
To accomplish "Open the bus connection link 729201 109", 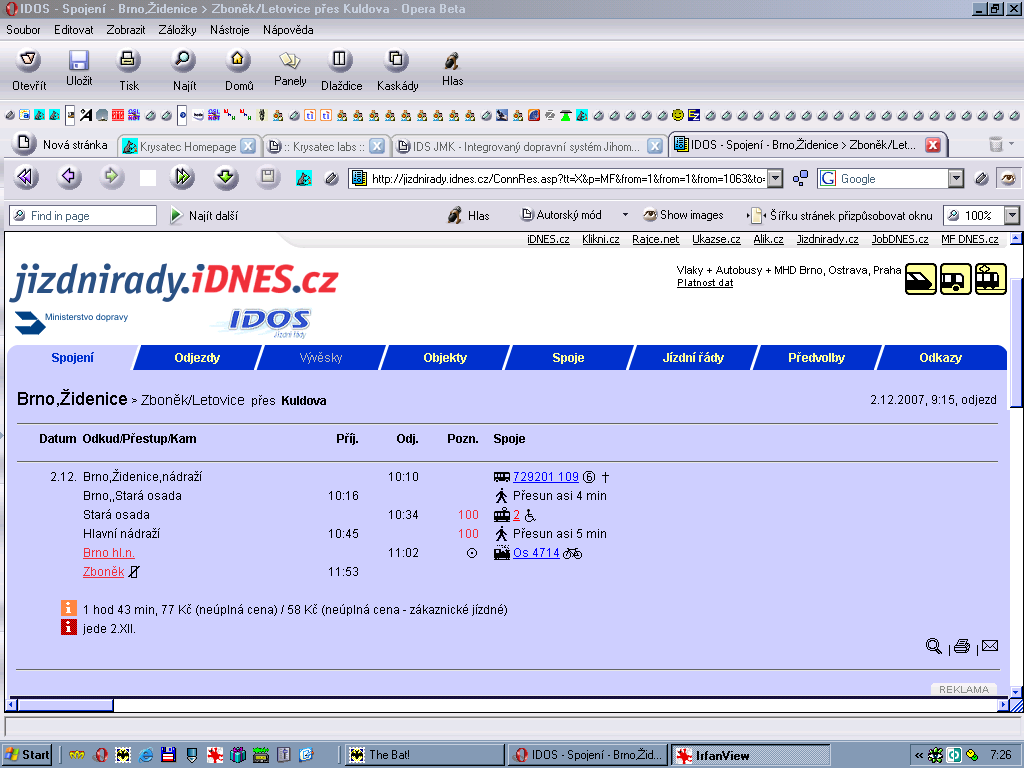I will 546,477.
